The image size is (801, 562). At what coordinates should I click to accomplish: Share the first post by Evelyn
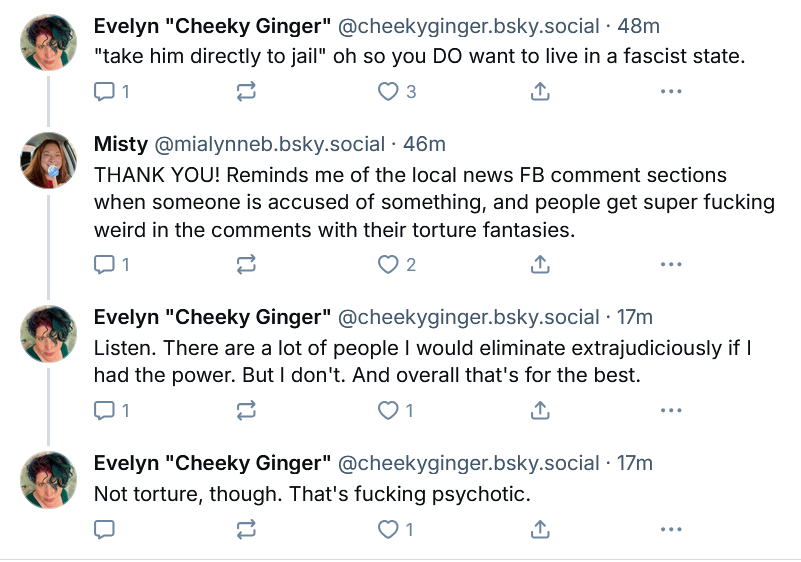point(539,92)
